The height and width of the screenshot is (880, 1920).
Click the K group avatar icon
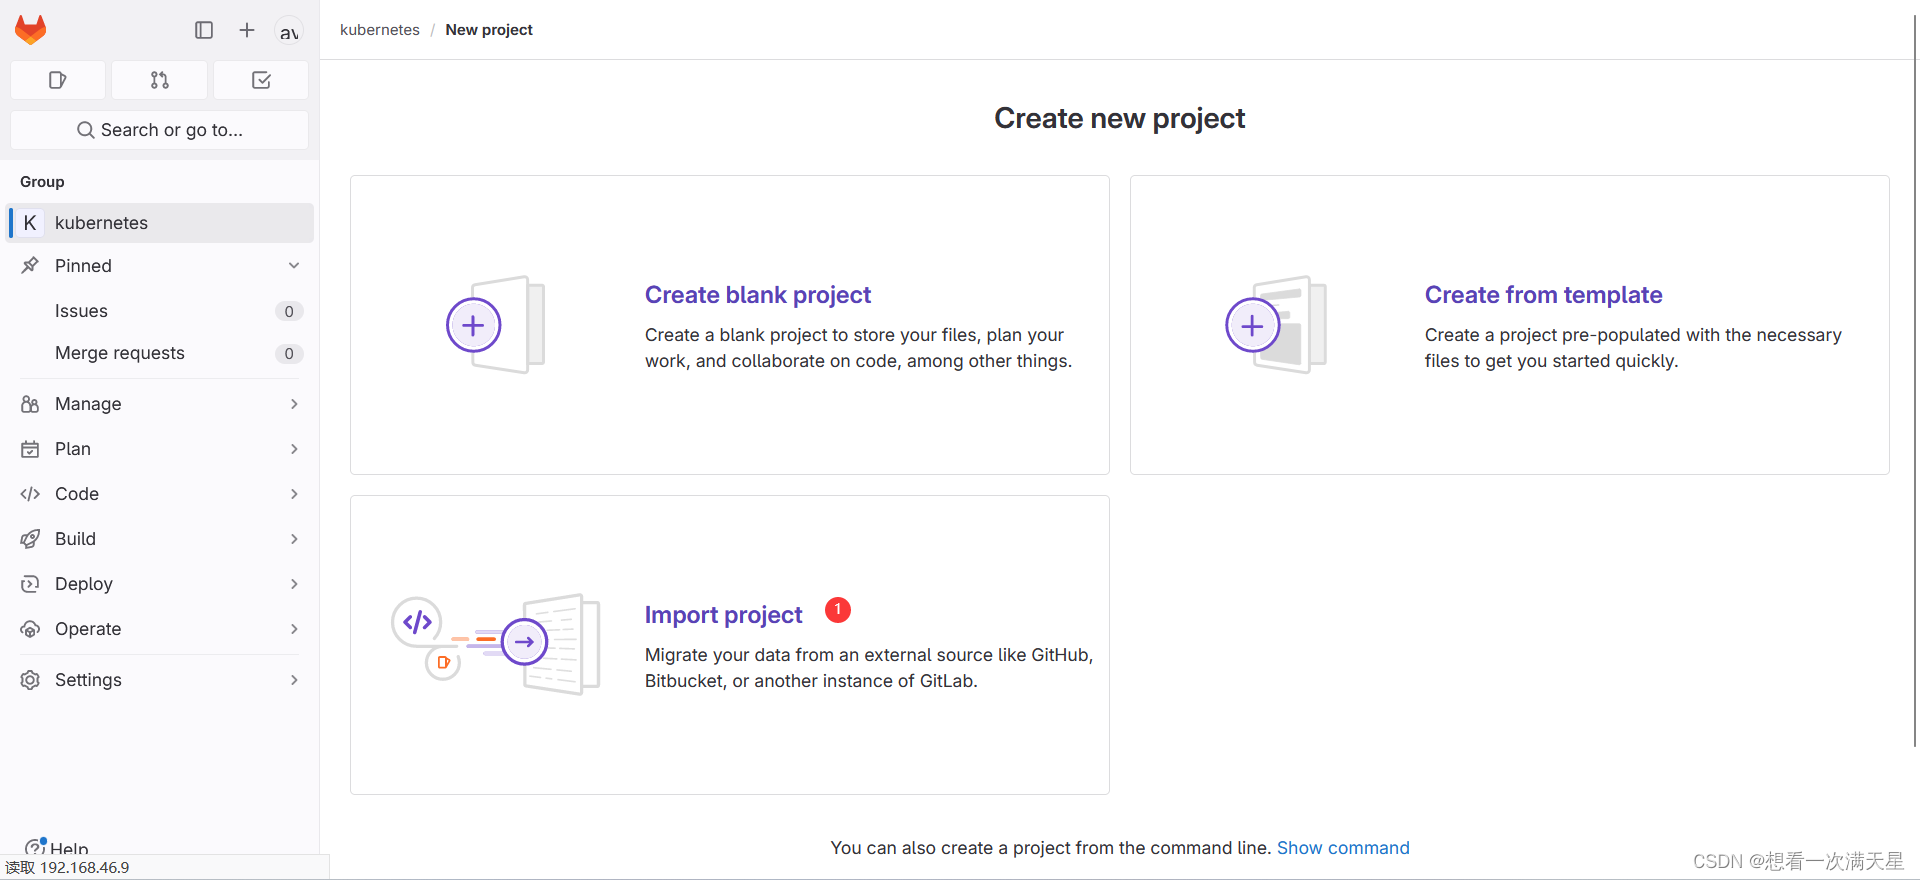(x=30, y=223)
